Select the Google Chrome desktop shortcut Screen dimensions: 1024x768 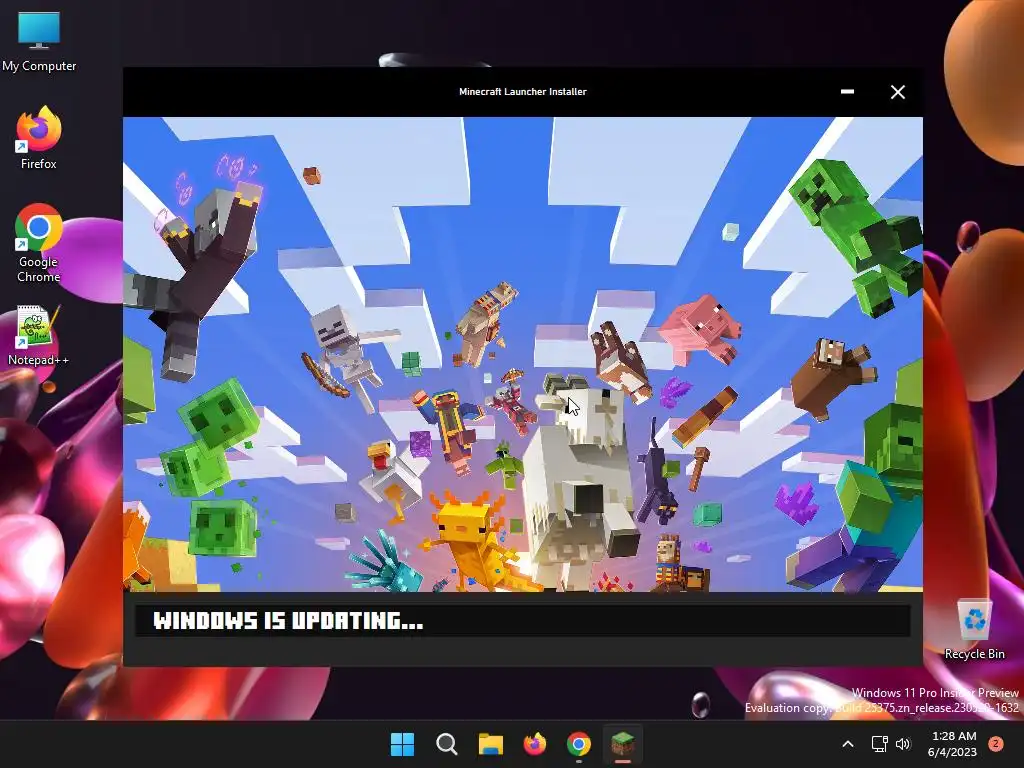39,243
